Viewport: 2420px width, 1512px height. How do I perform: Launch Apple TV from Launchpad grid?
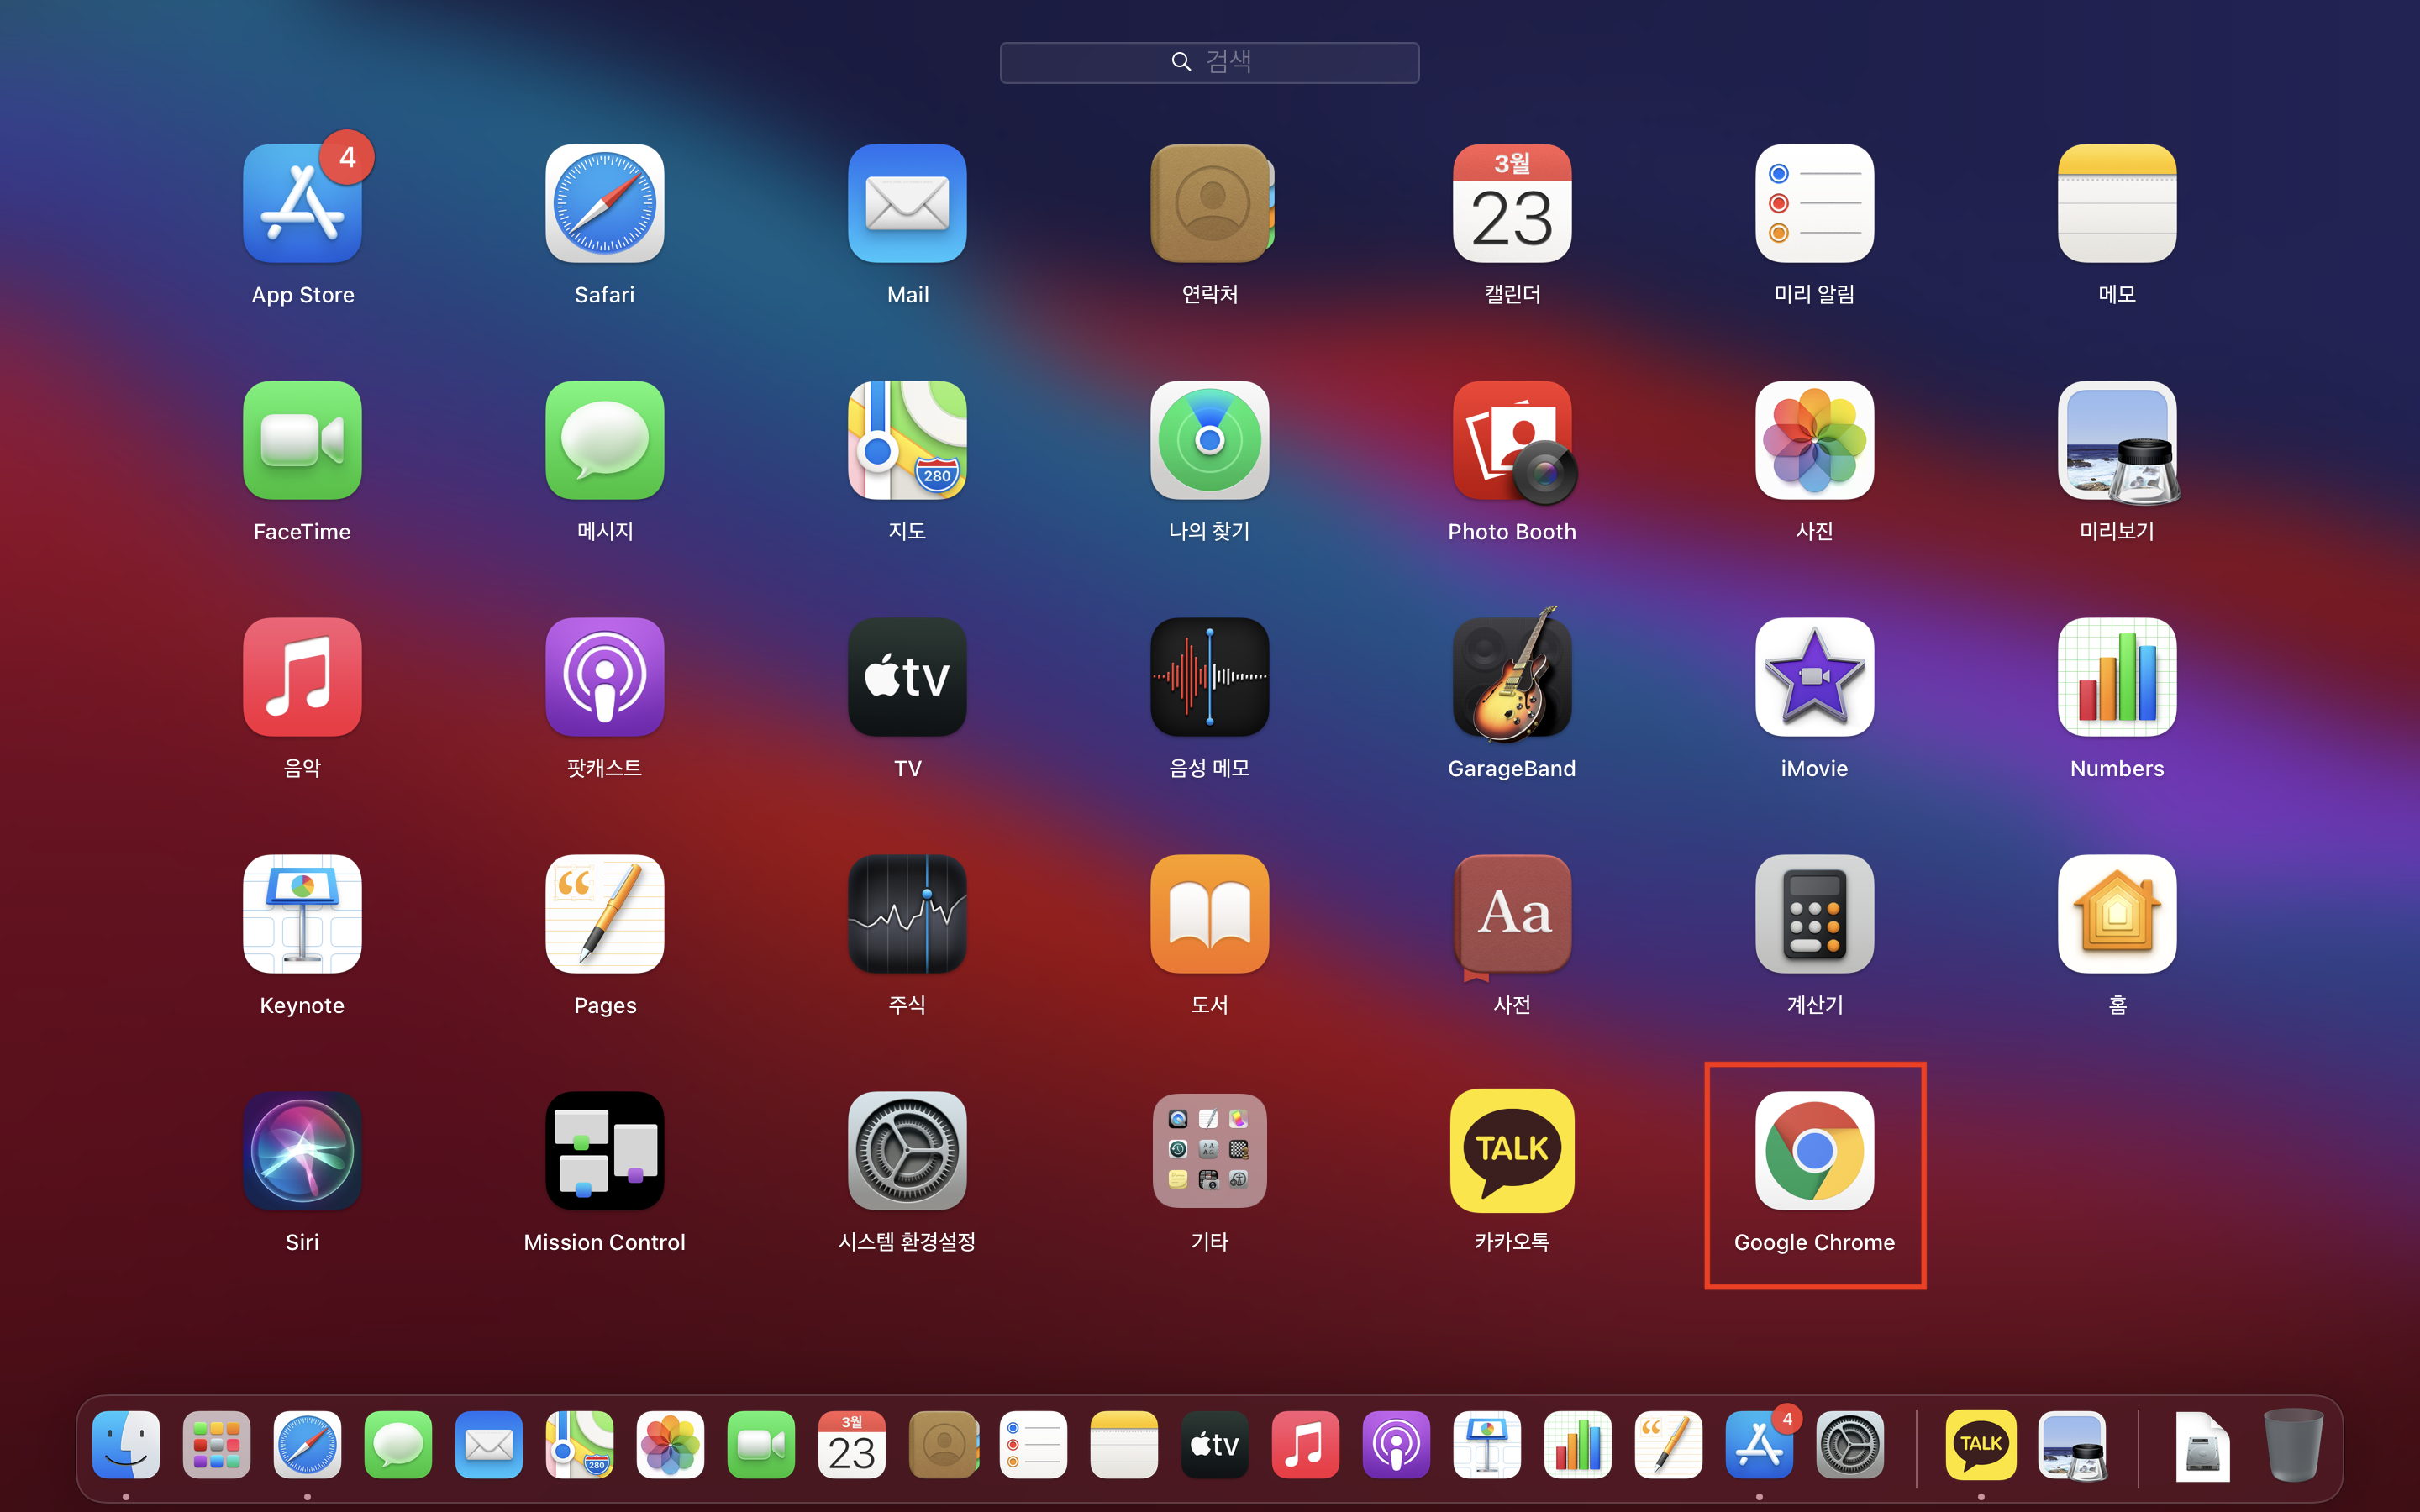point(907,677)
